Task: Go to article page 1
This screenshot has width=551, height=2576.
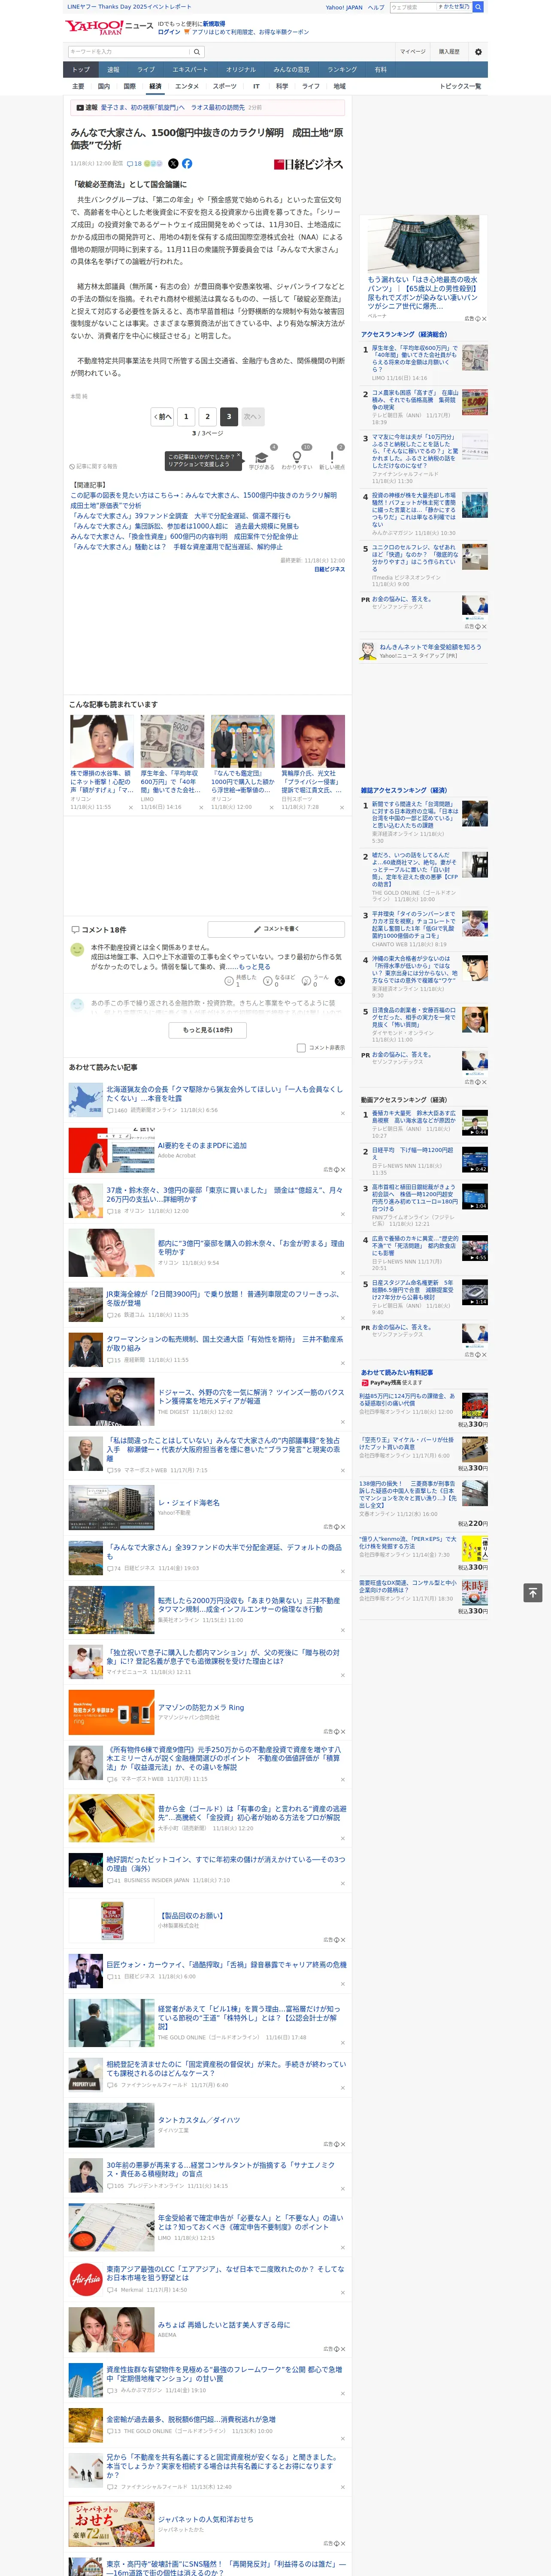Action: tap(186, 416)
